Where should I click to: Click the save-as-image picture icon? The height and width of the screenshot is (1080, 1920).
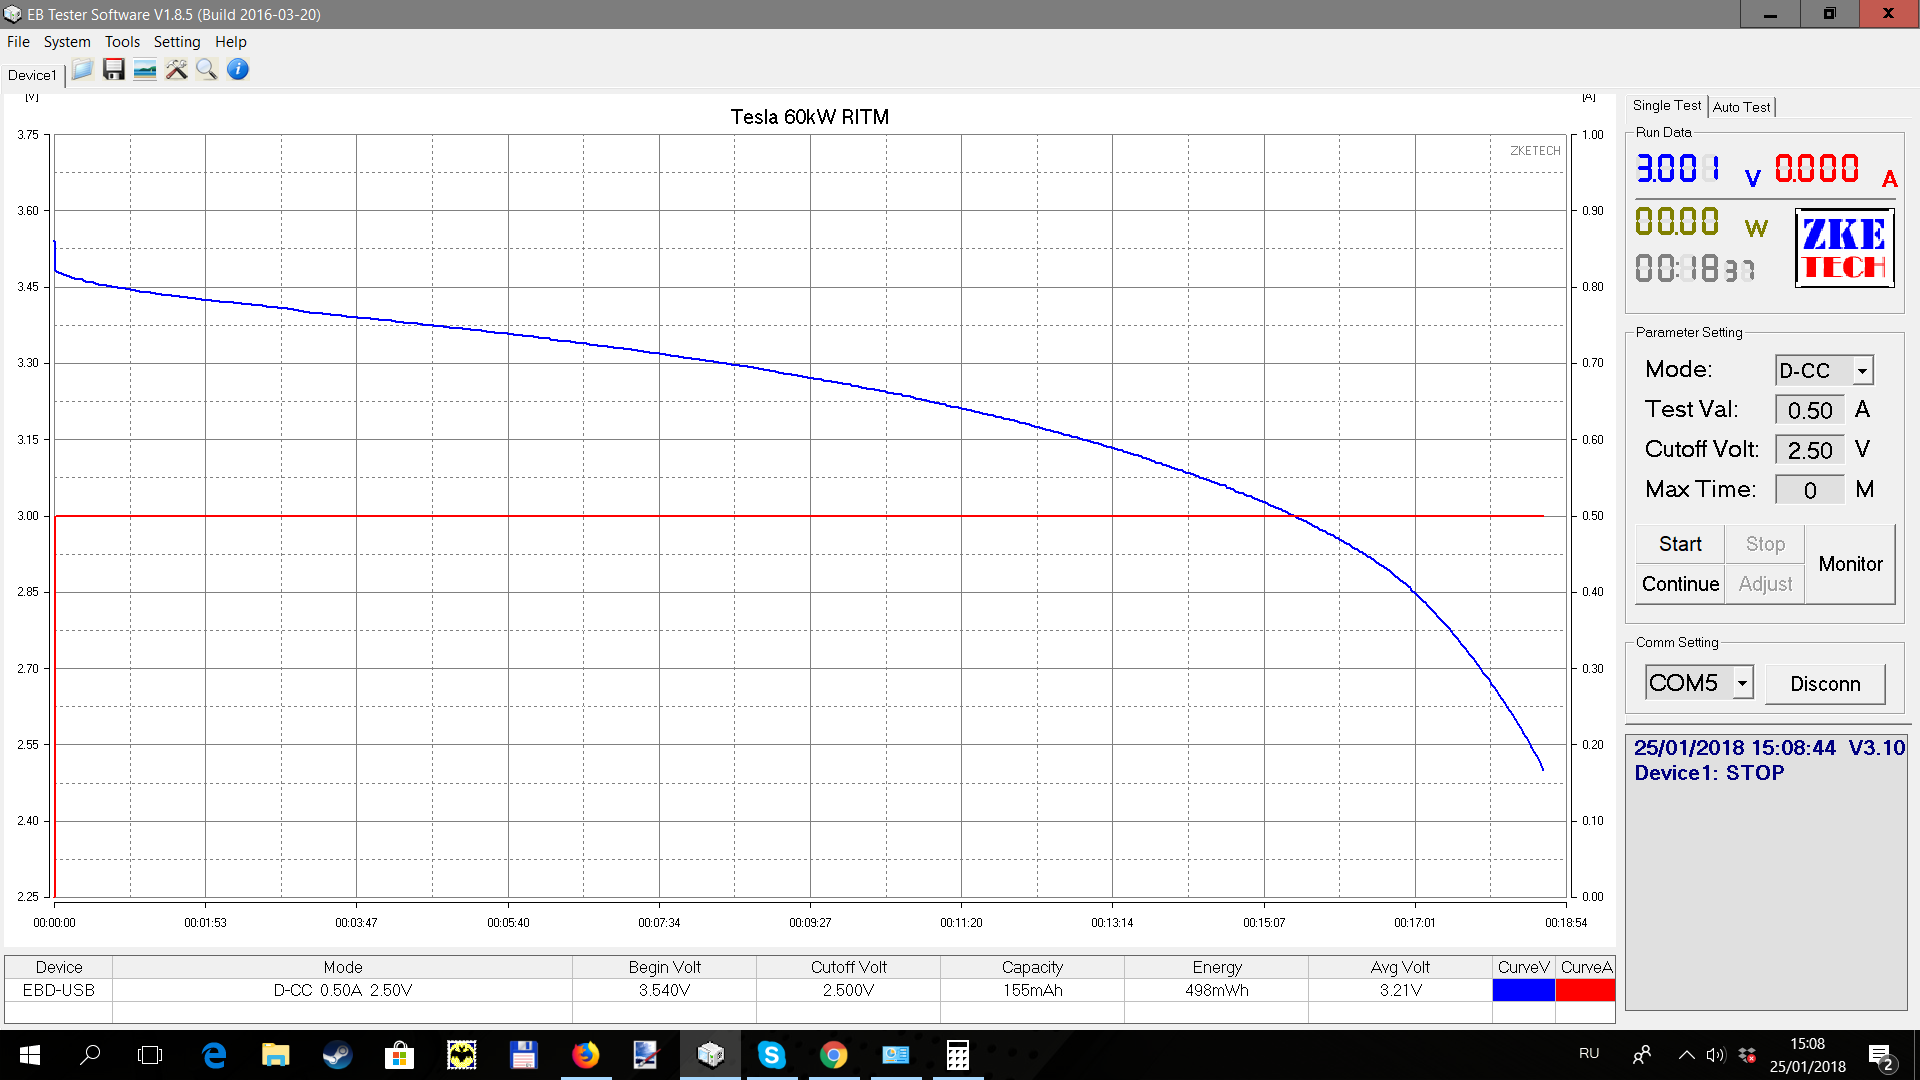pos(145,70)
